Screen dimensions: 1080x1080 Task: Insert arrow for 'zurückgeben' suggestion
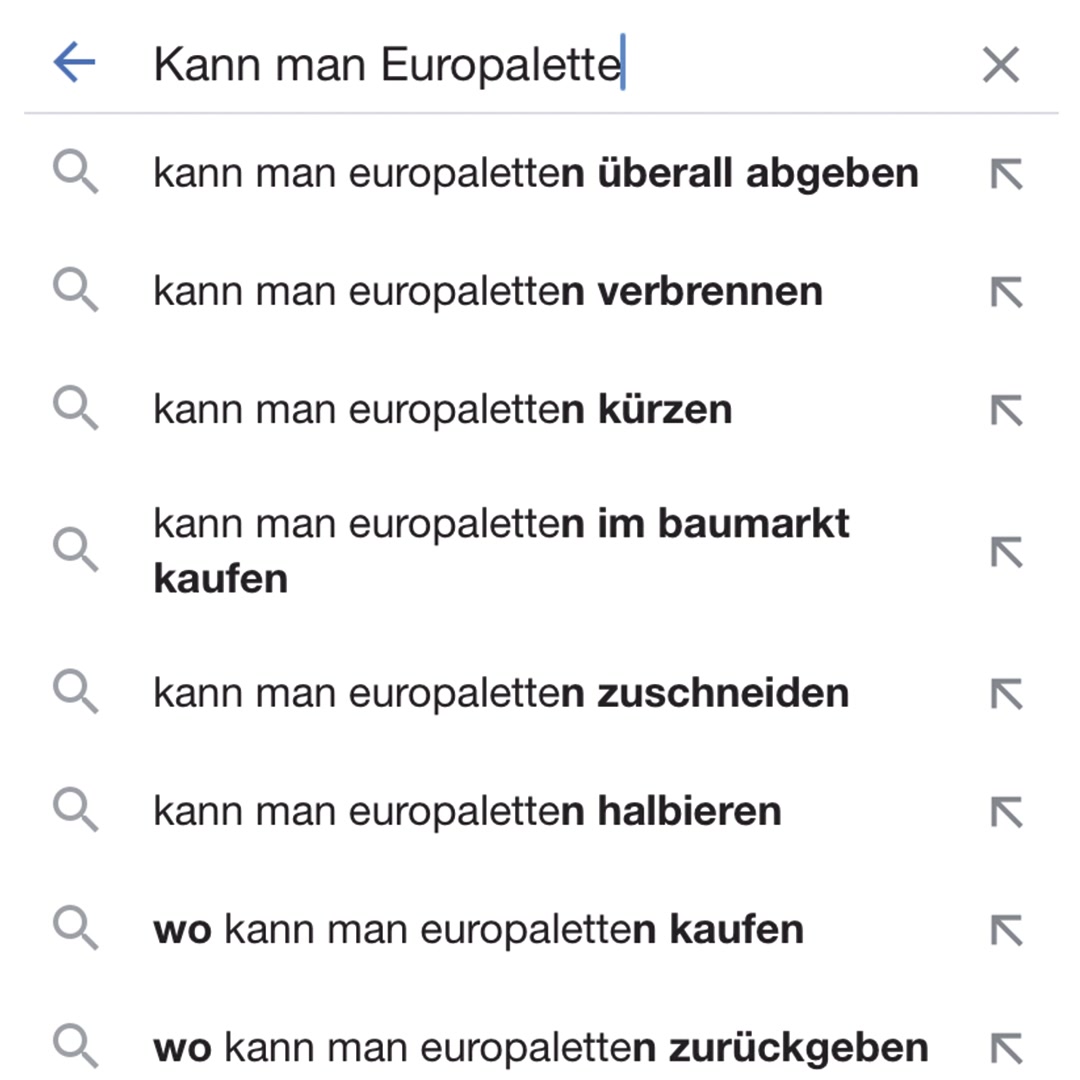1006,1049
